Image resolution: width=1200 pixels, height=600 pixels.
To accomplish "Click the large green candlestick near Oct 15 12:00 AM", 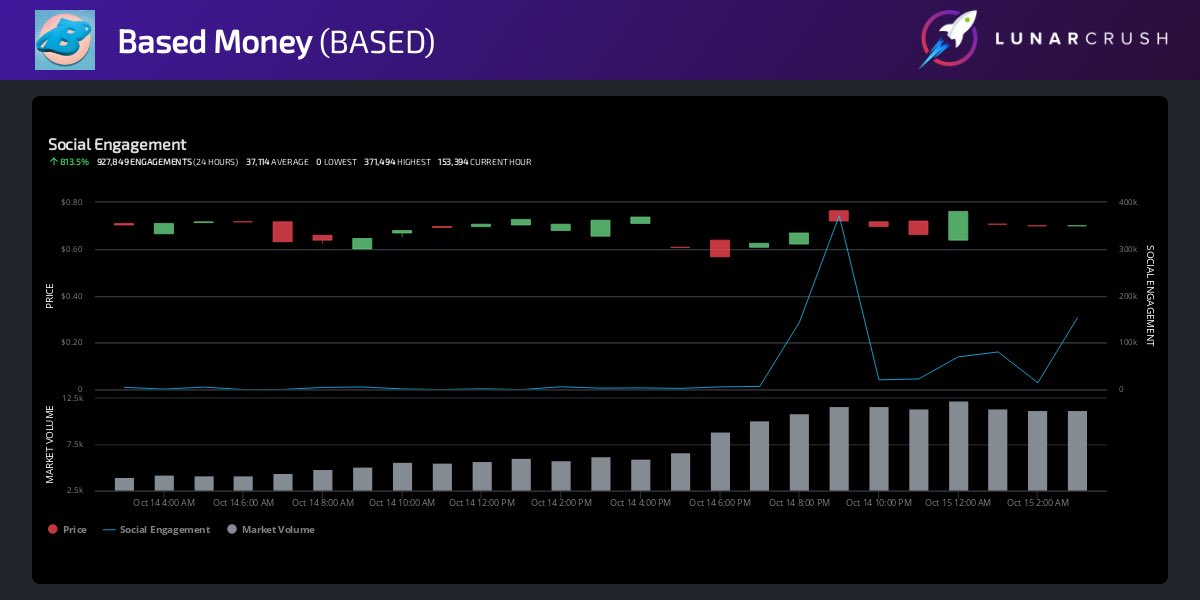I will (957, 226).
